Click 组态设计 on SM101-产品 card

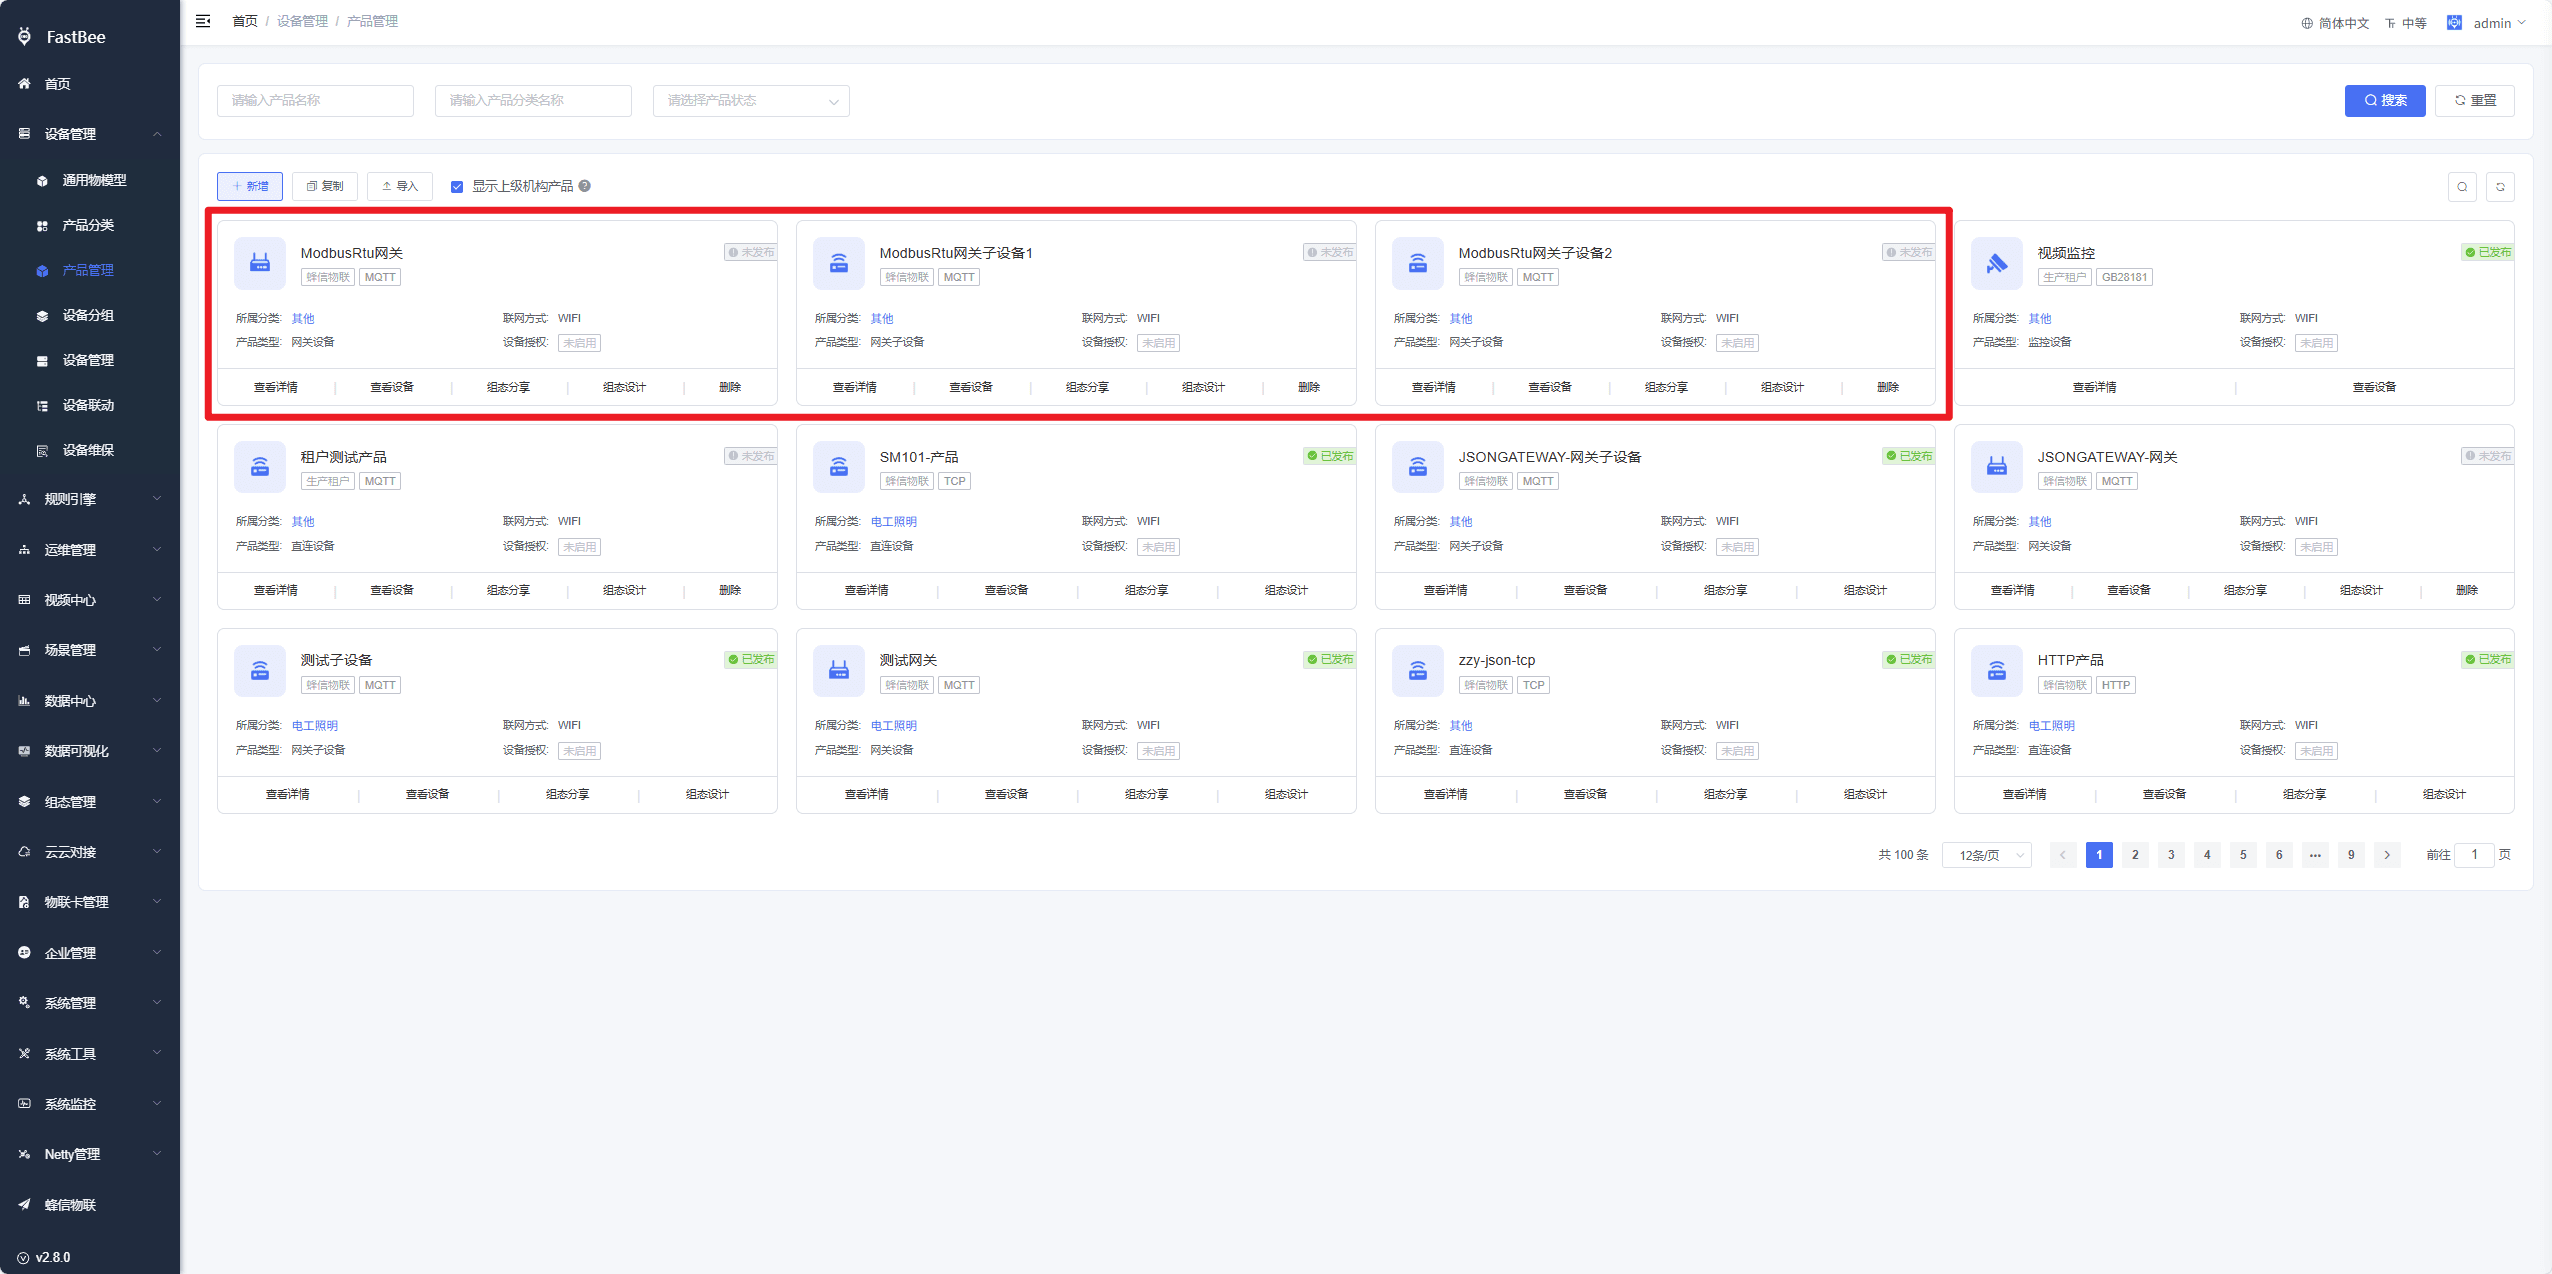(1286, 590)
